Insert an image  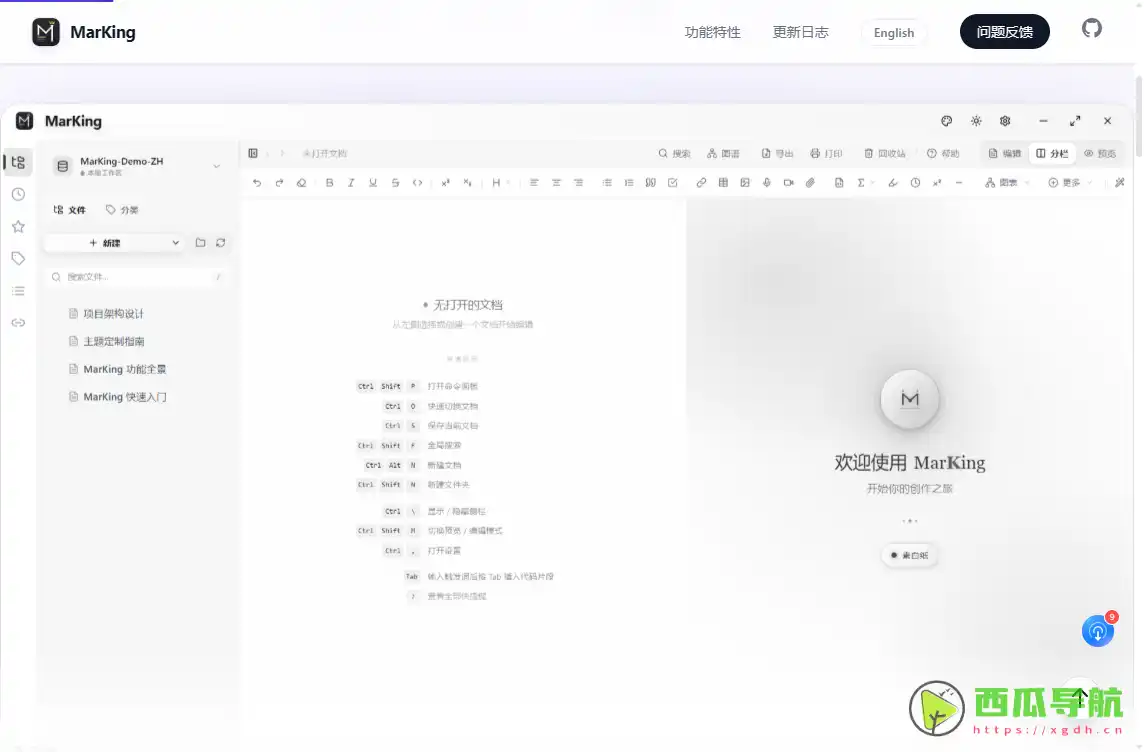745,183
